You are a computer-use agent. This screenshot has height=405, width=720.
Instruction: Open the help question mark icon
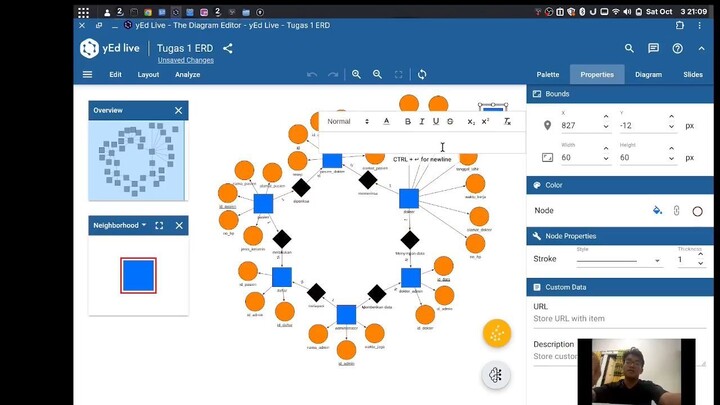[x=677, y=48]
